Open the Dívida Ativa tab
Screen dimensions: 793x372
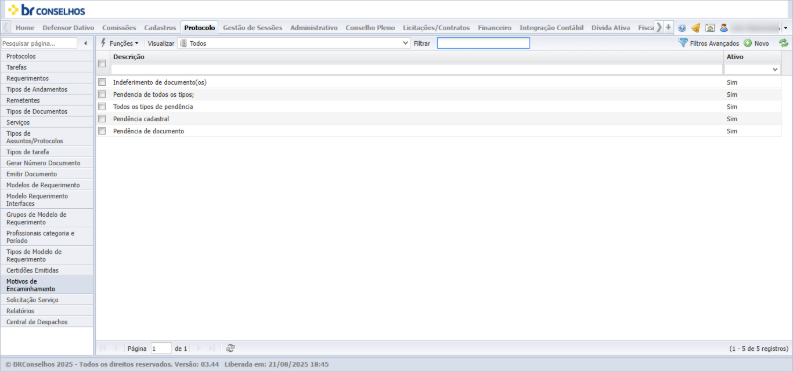point(611,28)
